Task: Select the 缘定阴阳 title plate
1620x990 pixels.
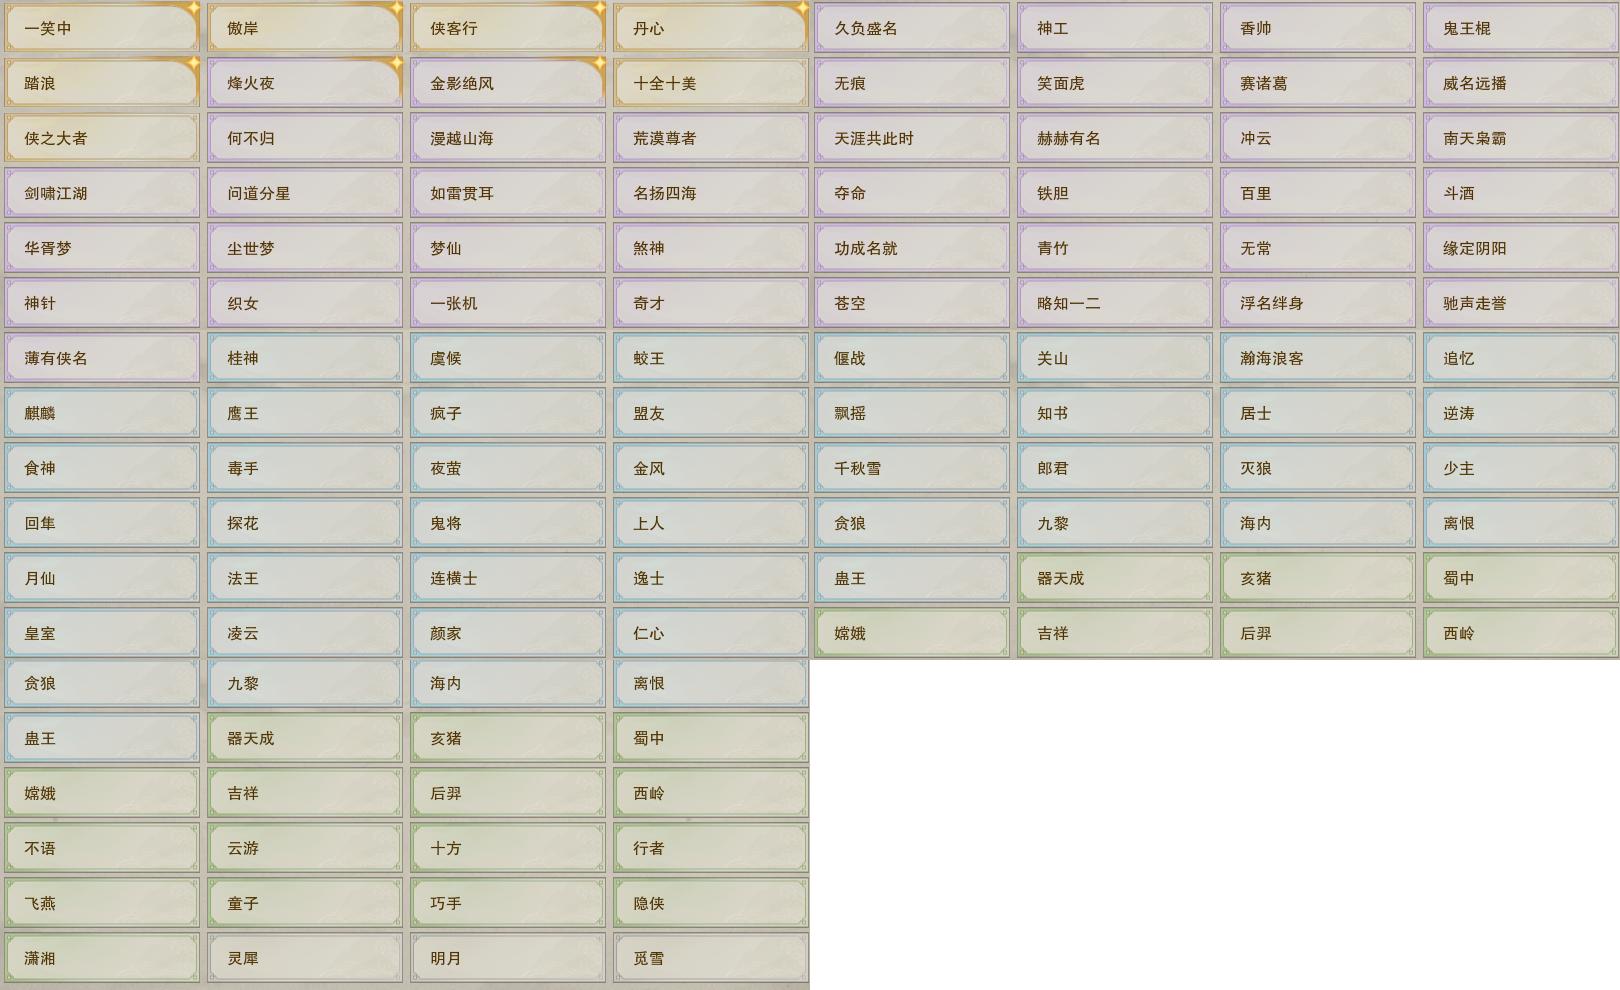Action: [1520, 248]
